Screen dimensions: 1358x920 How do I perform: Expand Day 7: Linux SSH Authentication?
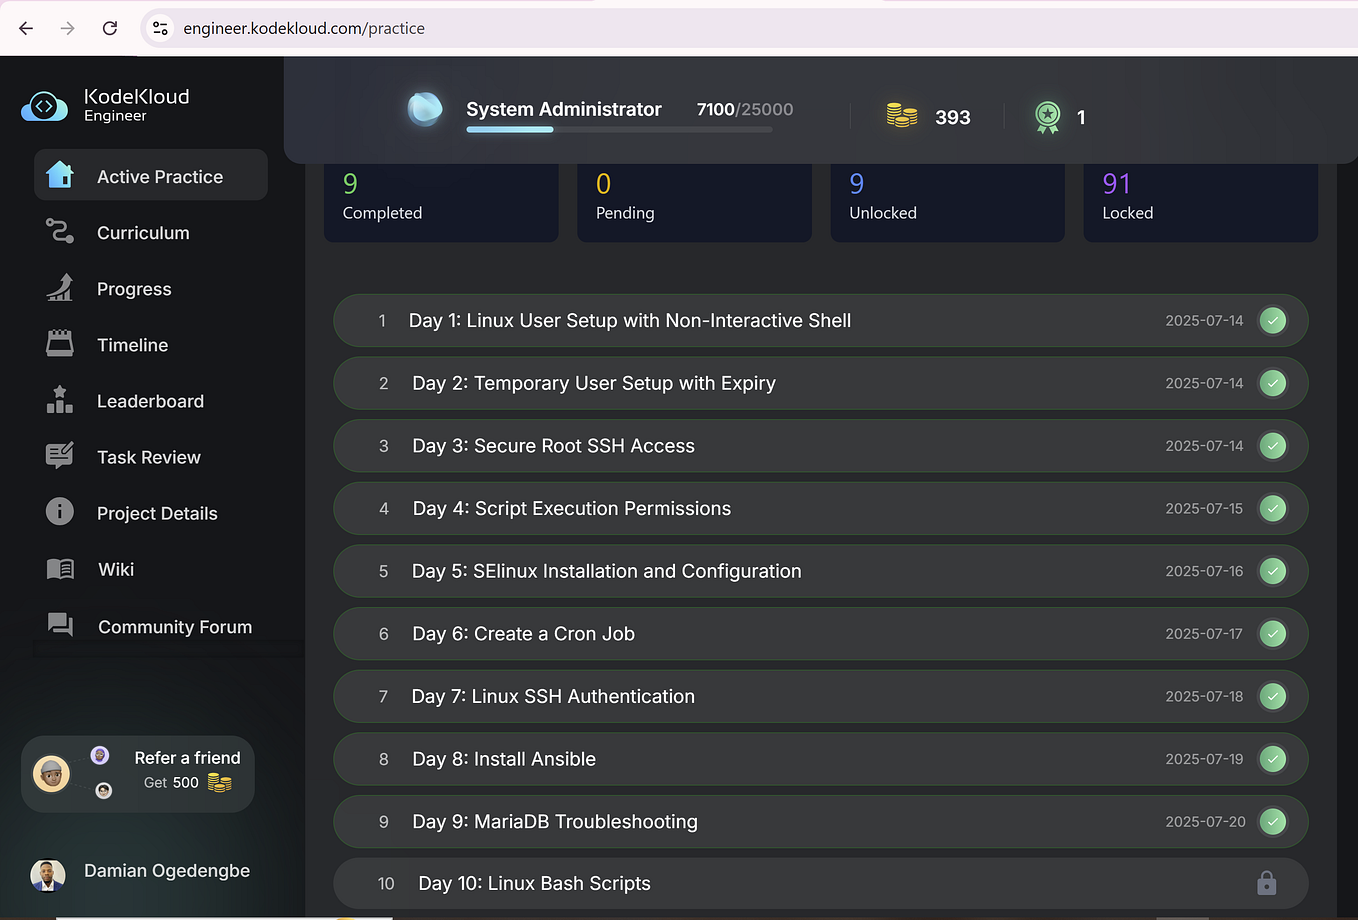[x=700, y=696]
